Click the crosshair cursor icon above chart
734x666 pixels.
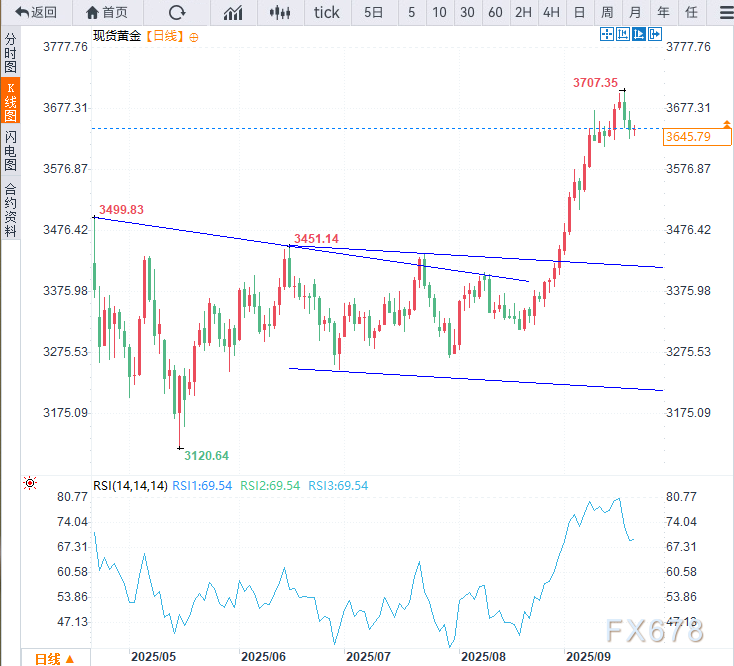[606, 34]
